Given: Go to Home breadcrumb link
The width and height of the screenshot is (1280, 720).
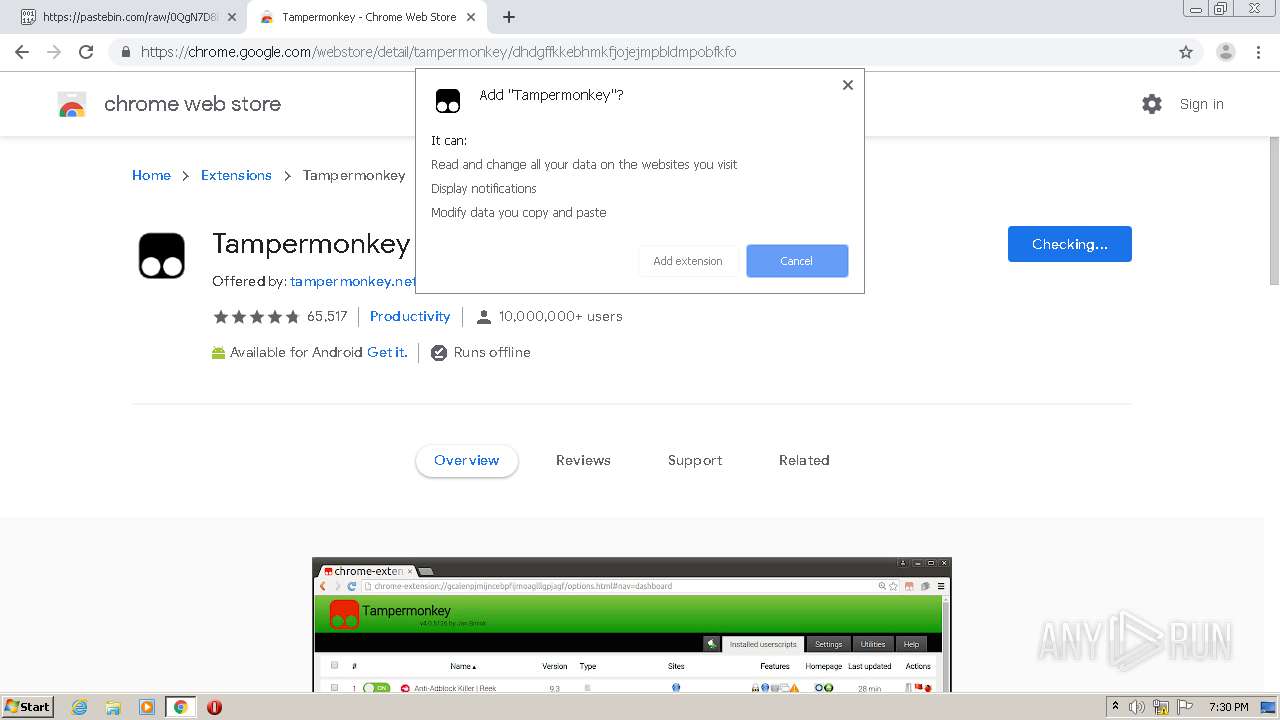Looking at the screenshot, I should point(151,175).
